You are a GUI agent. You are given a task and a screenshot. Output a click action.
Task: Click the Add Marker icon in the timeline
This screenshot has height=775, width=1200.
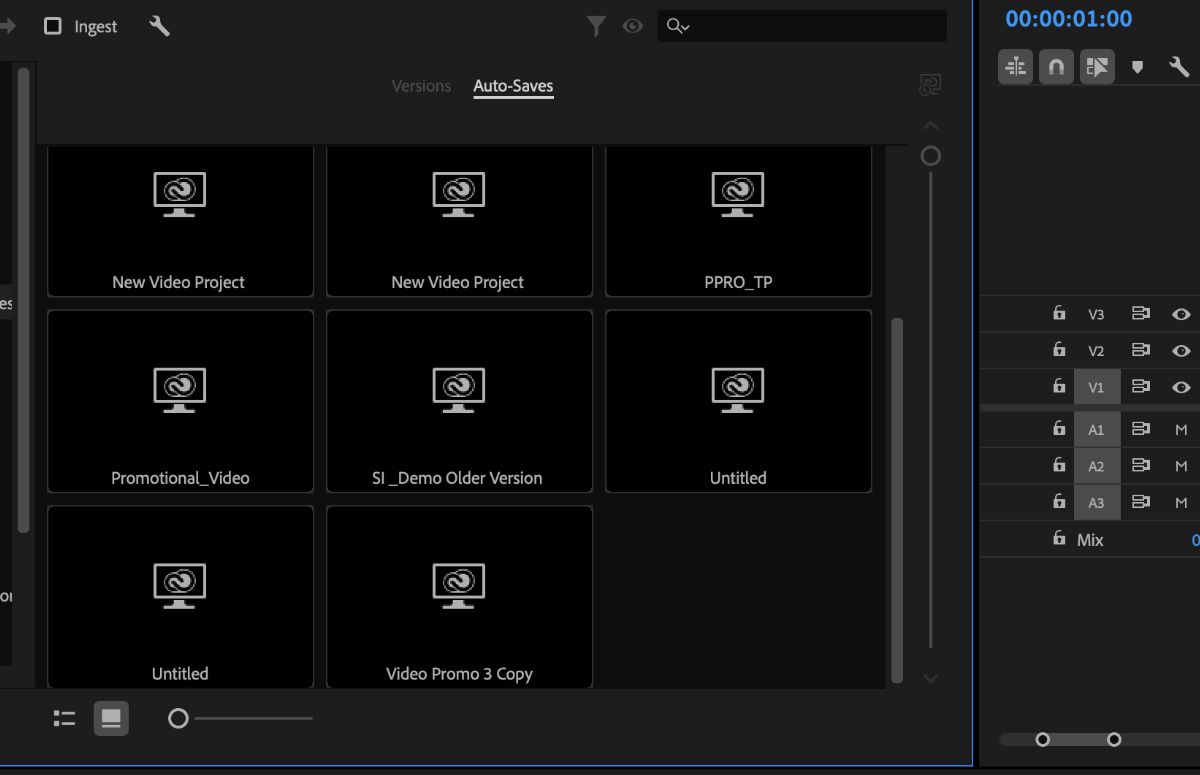click(1139, 67)
